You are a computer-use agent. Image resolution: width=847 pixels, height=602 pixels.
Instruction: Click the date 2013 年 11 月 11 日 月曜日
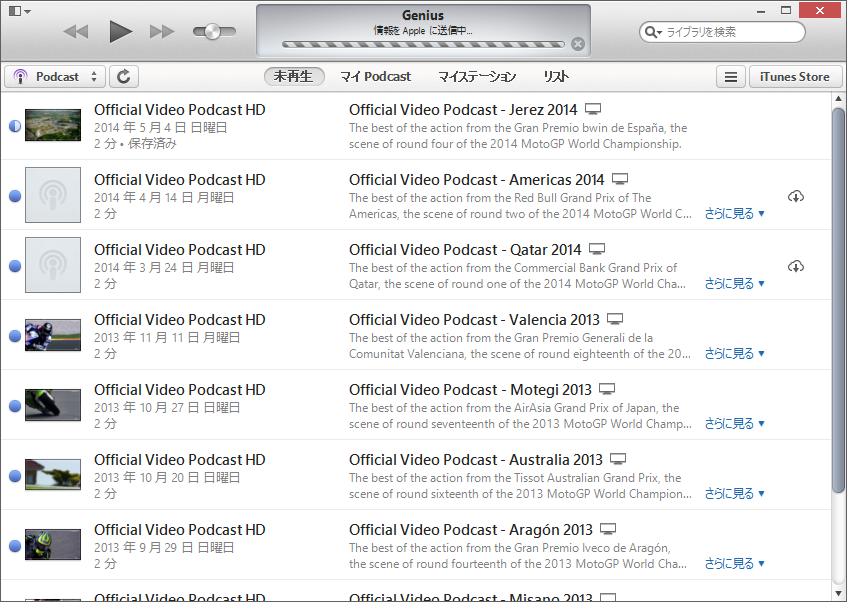coord(167,338)
